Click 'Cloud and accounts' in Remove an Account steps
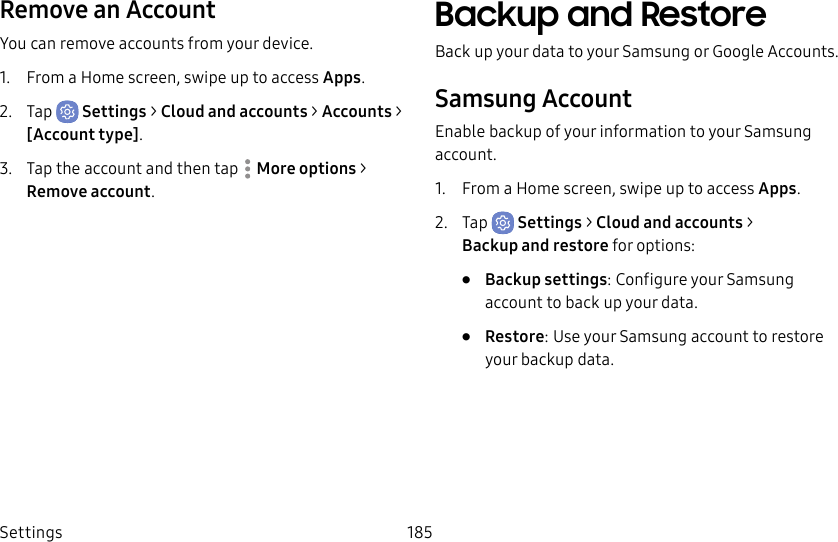 point(234,111)
